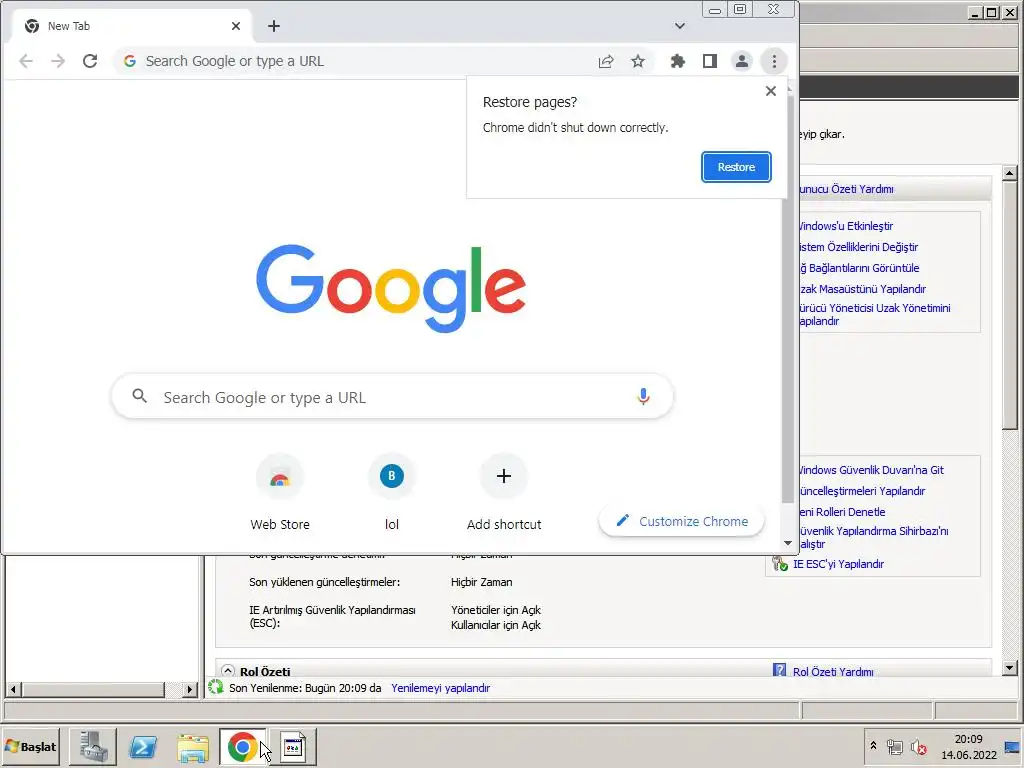Click the refresh icon beside Son Yenilenme
This screenshot has width=1024, height=768.
216,687
